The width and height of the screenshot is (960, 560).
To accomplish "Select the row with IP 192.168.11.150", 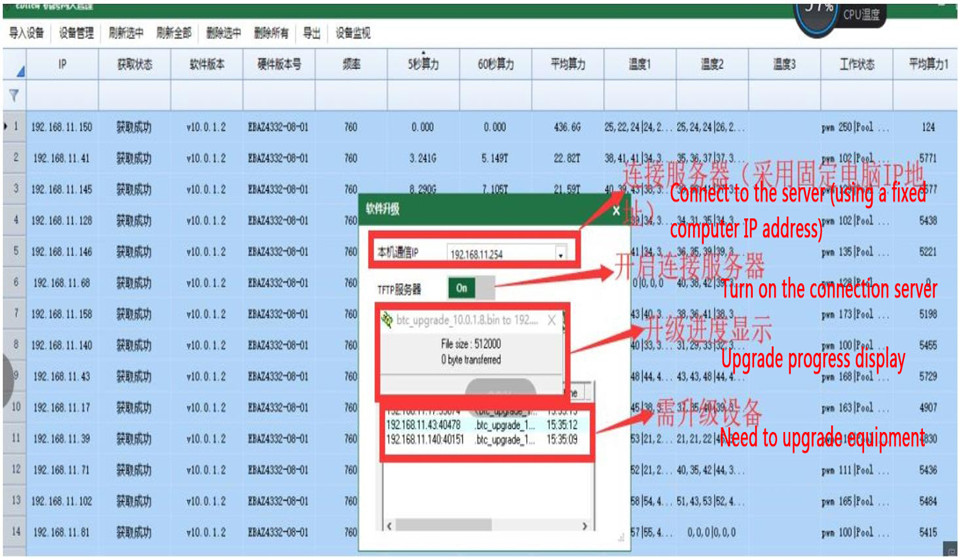I will [62, 127].
